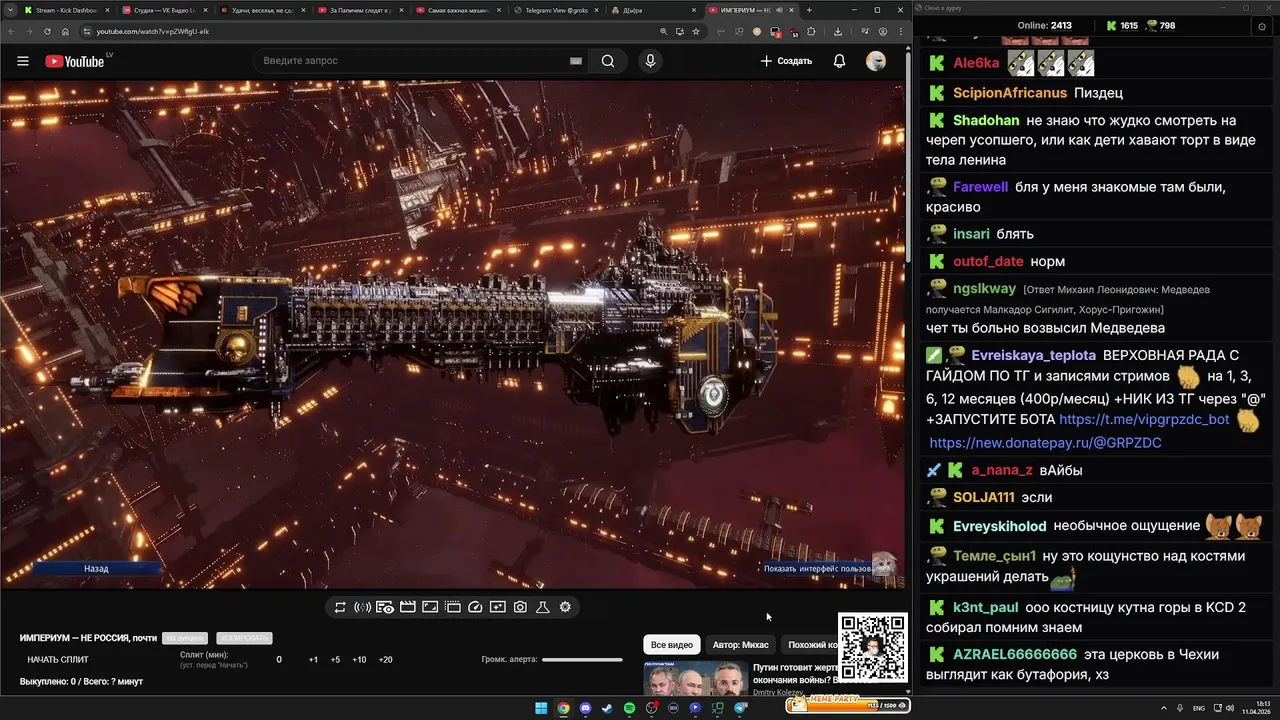Start voice search with the microphone
The image size is (1280, 720).
pyautogui.click(x=650, y=61)
